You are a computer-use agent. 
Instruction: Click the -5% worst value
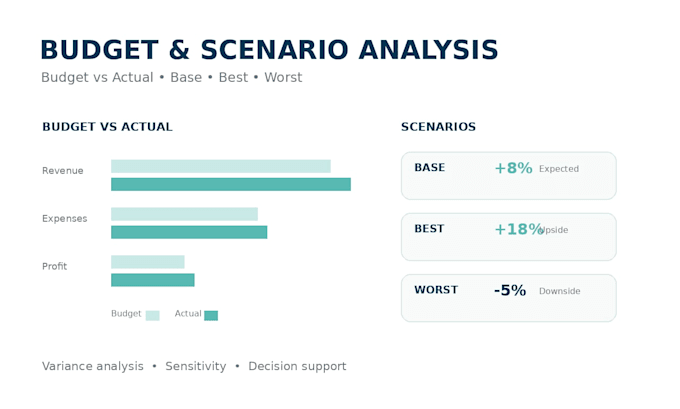pyautogui.click(x=510, y=290)
